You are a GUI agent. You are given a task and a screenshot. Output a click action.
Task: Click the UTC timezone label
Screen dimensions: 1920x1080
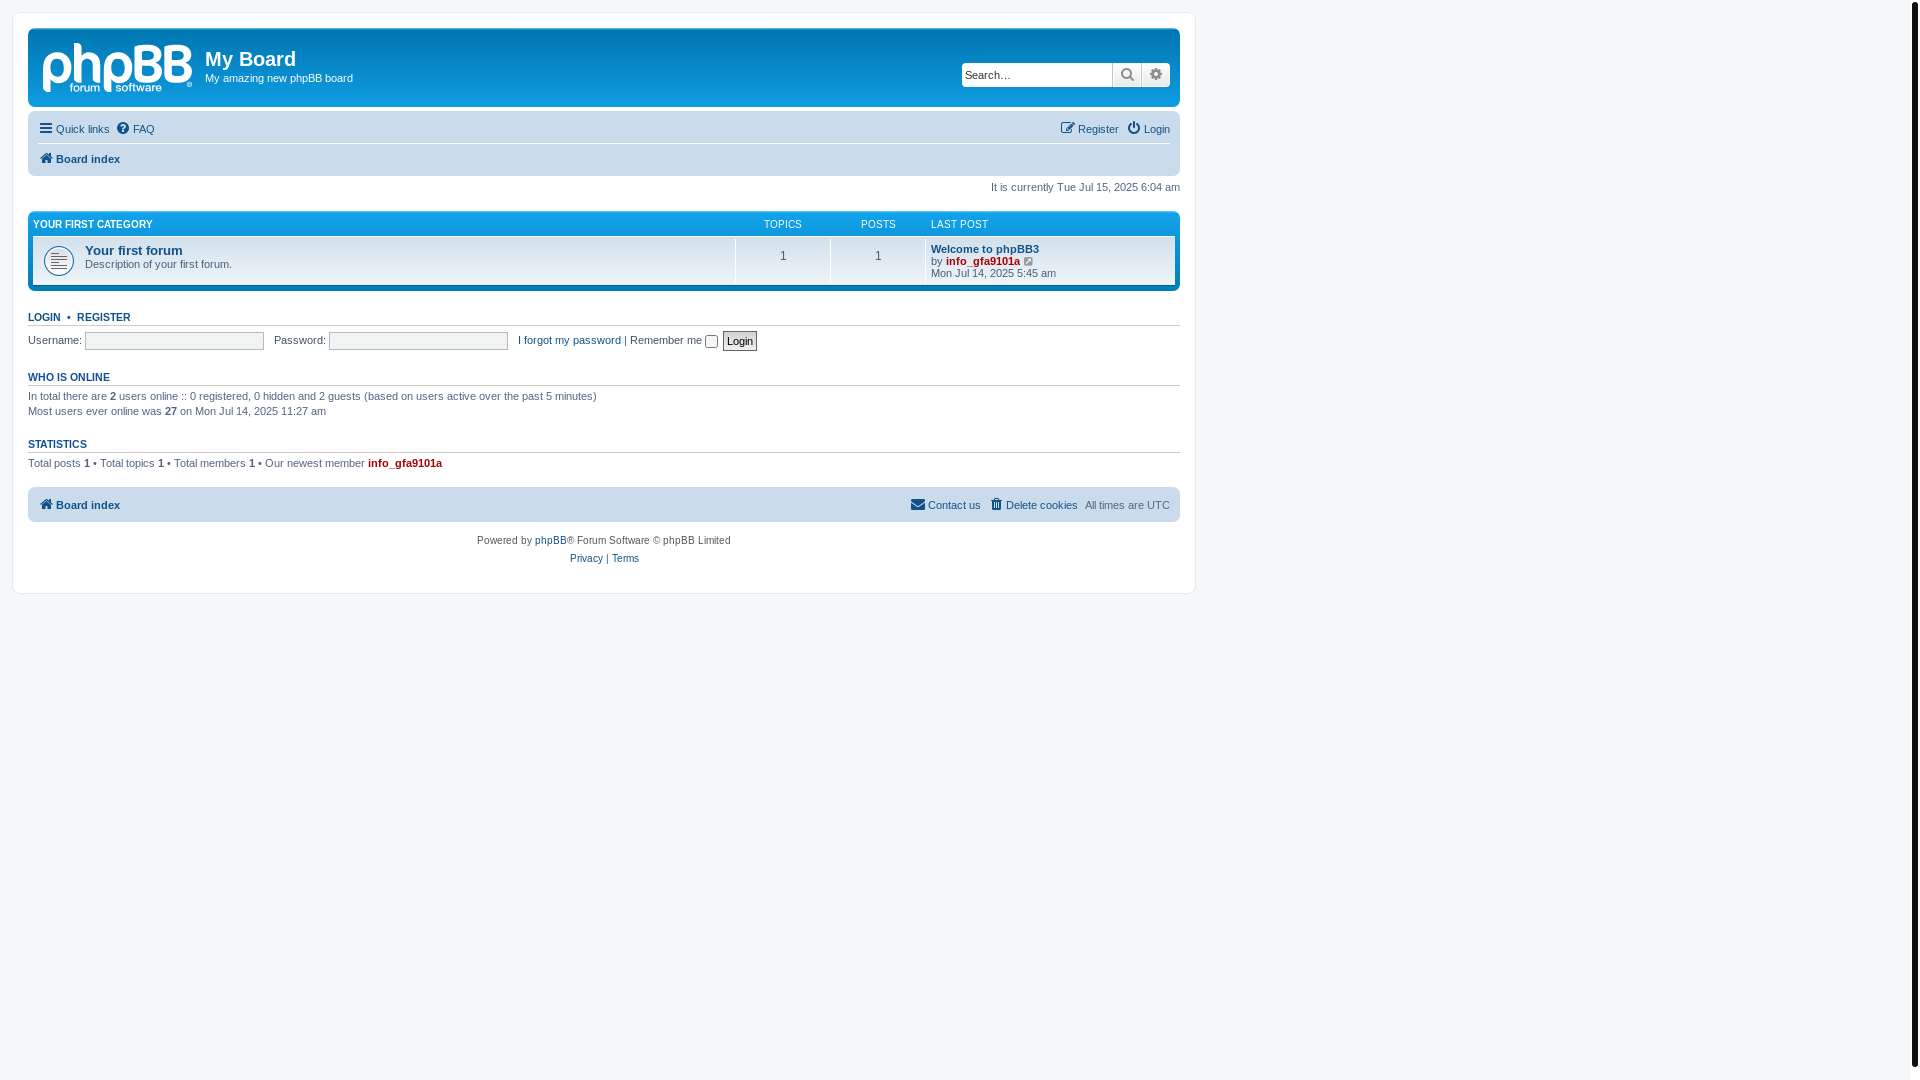(x=1158, y=505)
